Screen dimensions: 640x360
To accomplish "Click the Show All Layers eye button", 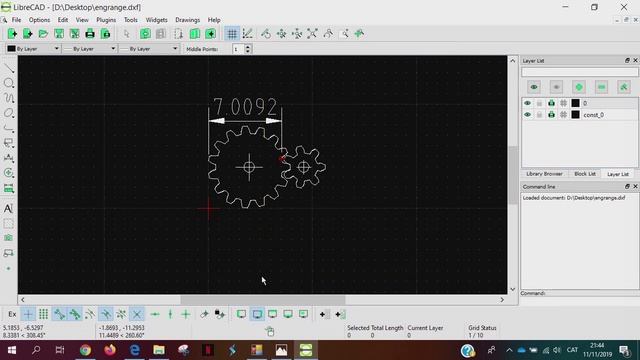I will 534,87.
